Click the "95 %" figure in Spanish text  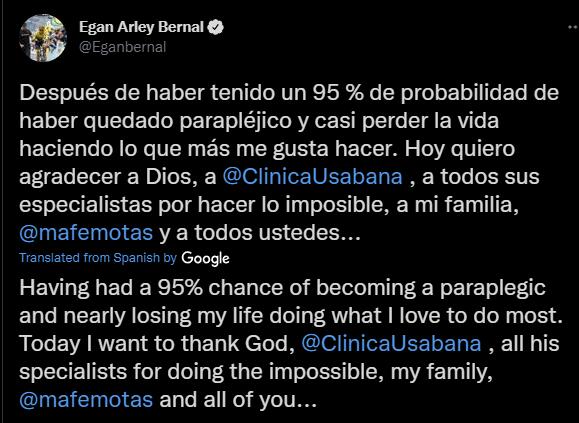[x=338, y=93]
